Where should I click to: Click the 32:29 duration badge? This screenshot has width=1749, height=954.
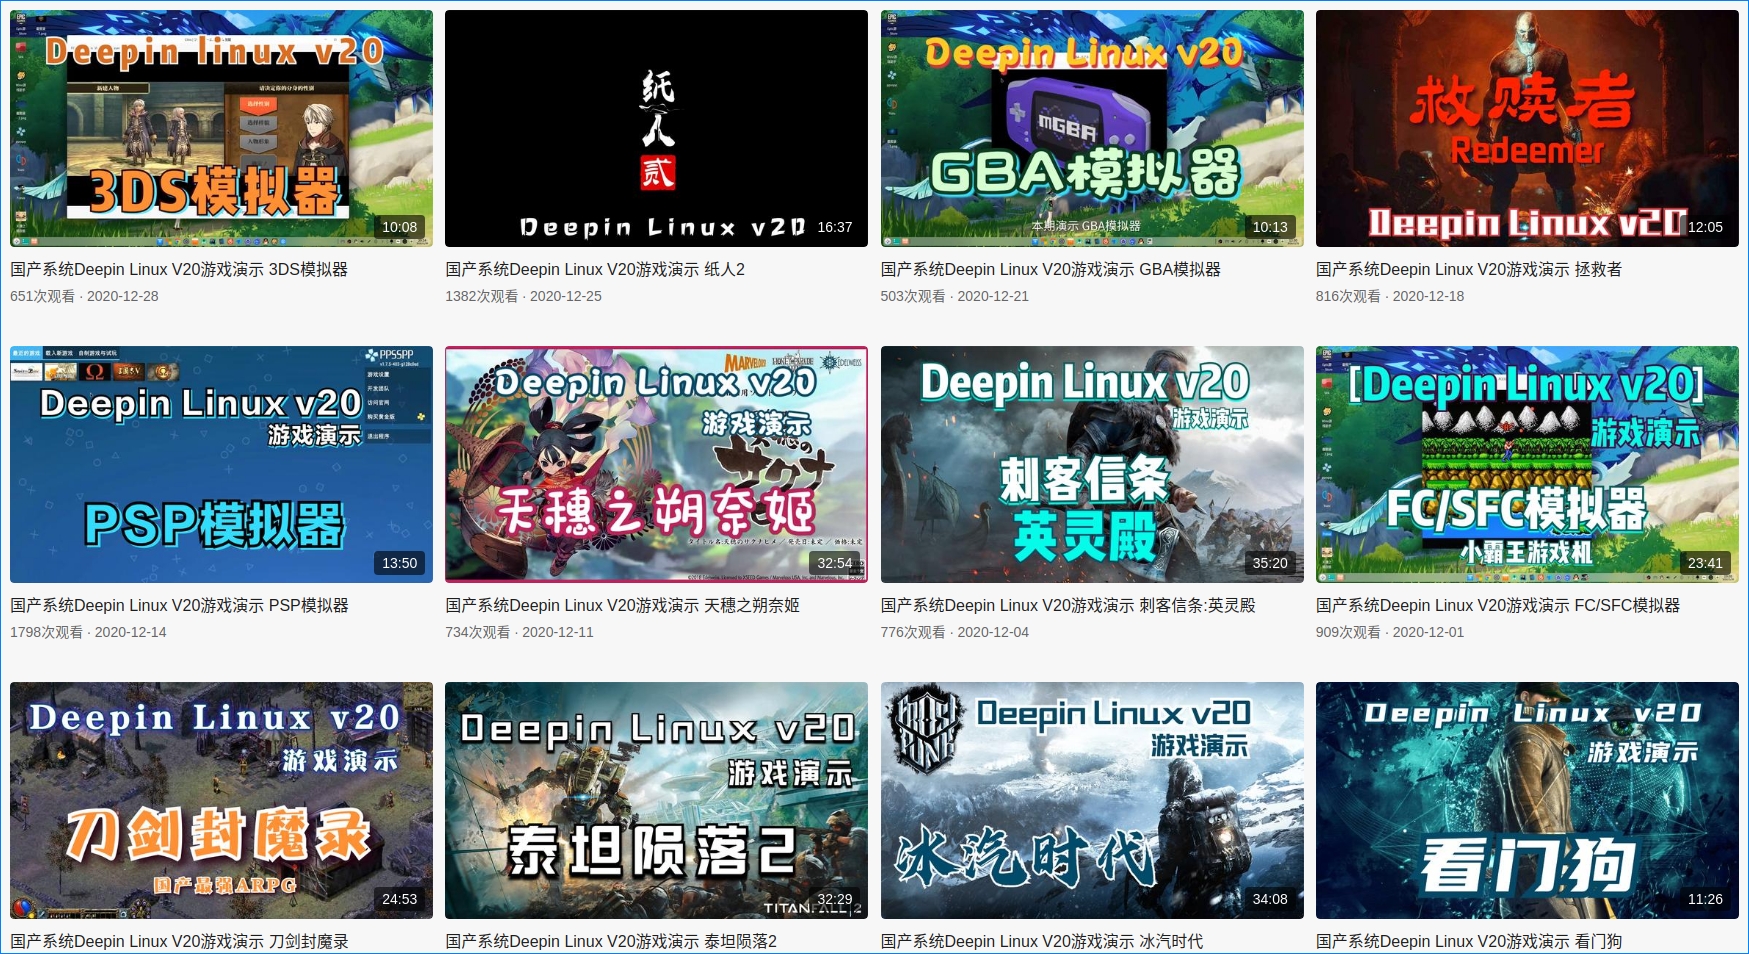coord(835,899)
